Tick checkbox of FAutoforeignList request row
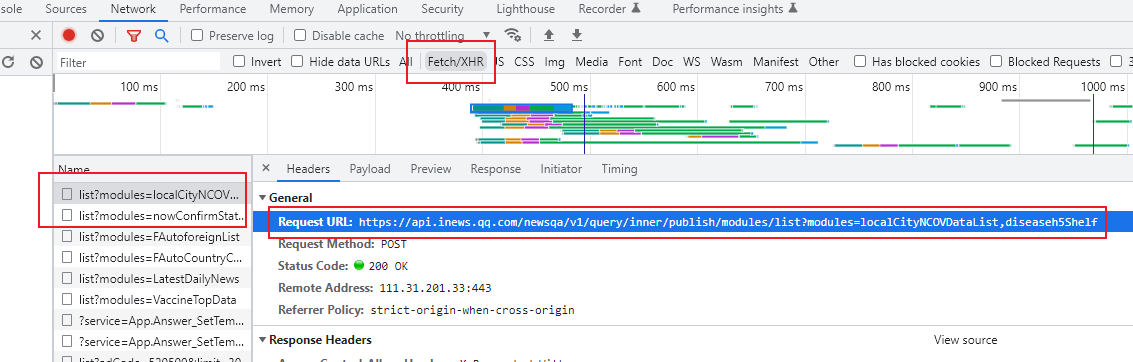The width and height of the screenshot is (1133, 362). coord(67,236)
